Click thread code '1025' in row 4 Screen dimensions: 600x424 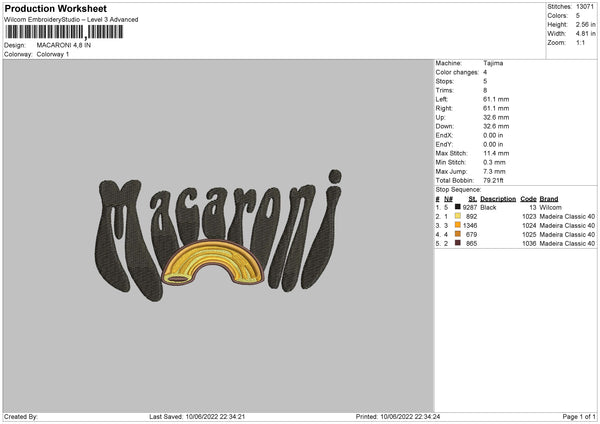[529, 235]
